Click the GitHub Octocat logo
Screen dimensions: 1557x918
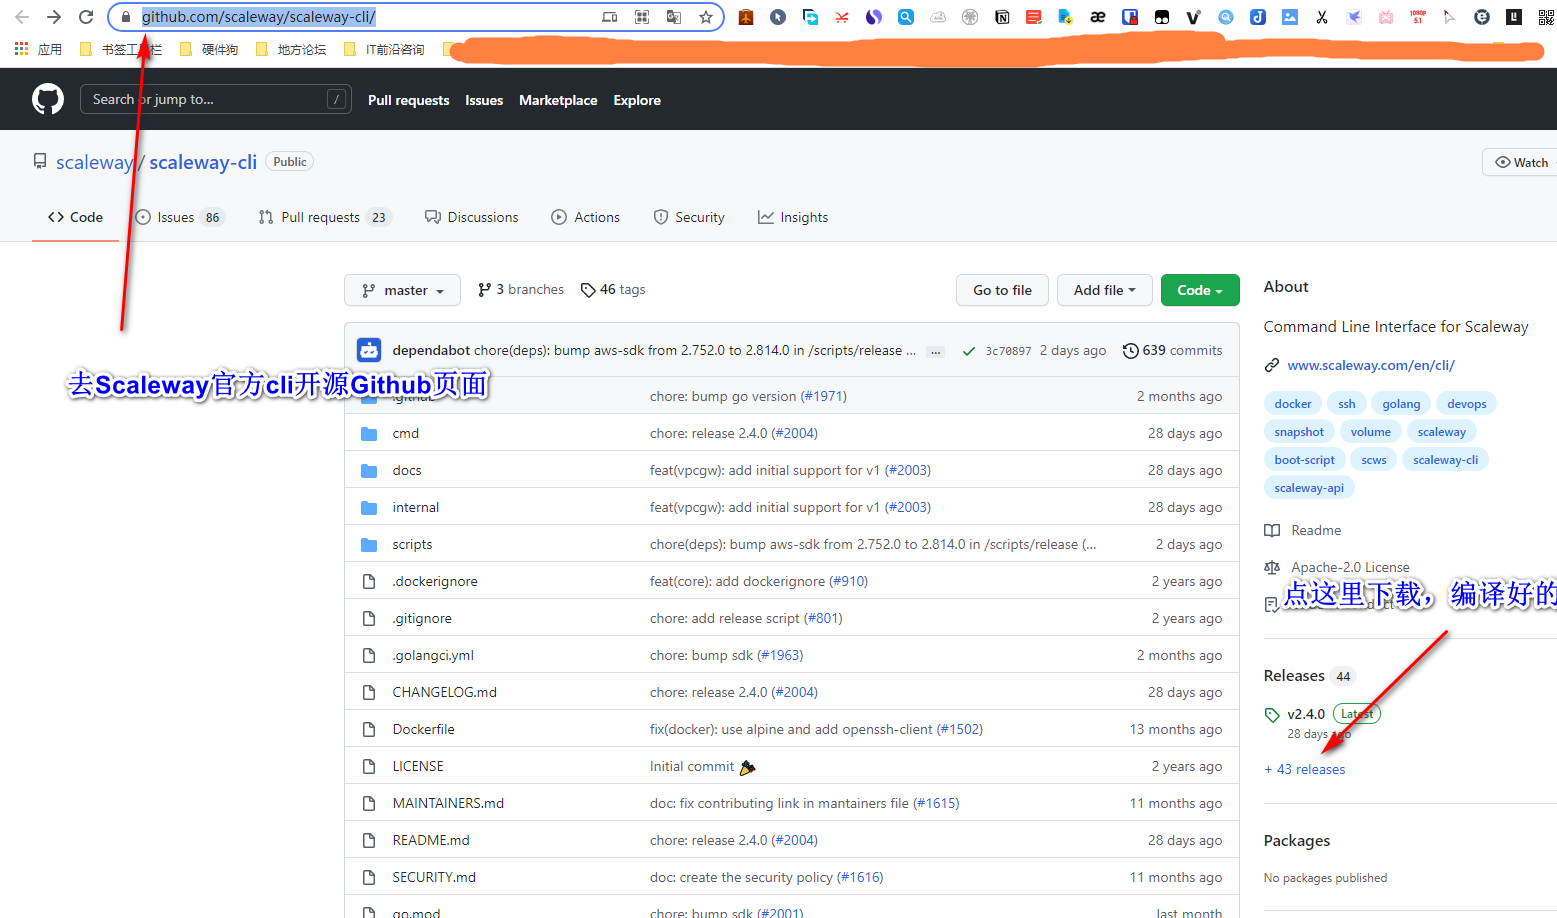(x=48, y=99)
